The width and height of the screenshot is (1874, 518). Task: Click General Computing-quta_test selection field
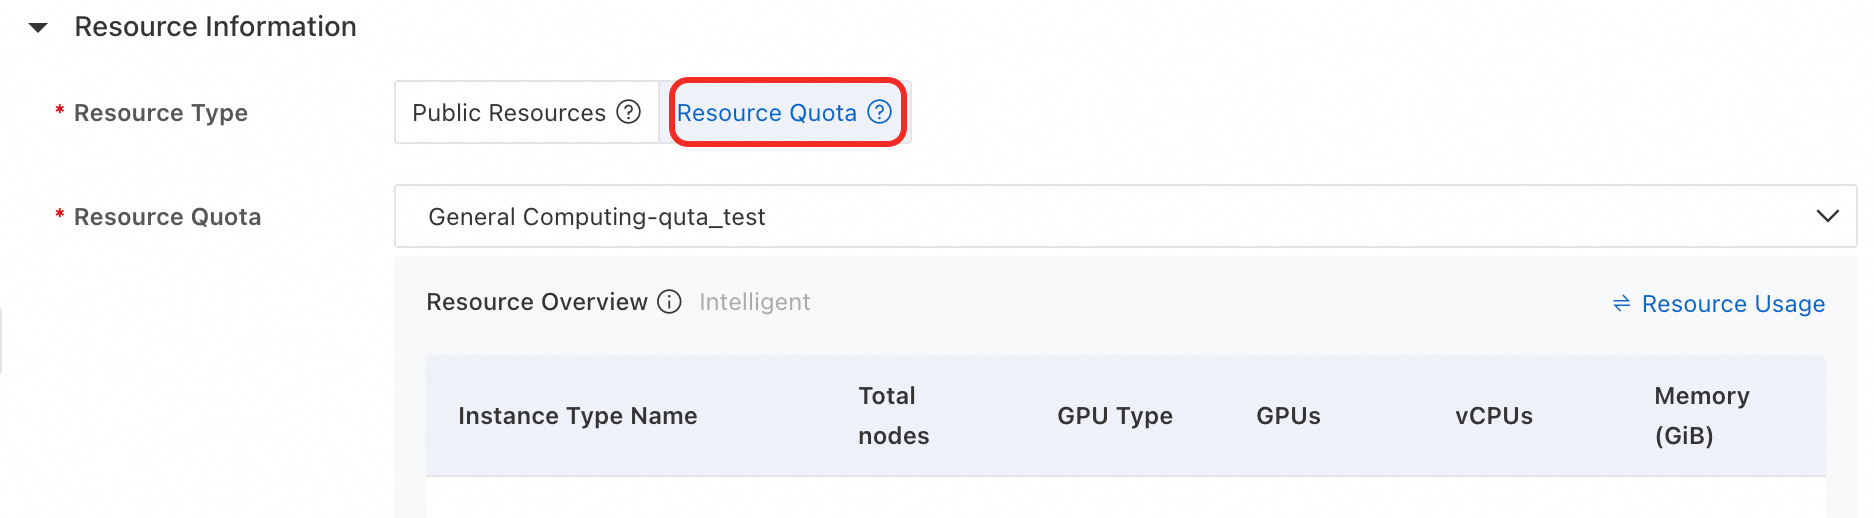coord(1000,216)
